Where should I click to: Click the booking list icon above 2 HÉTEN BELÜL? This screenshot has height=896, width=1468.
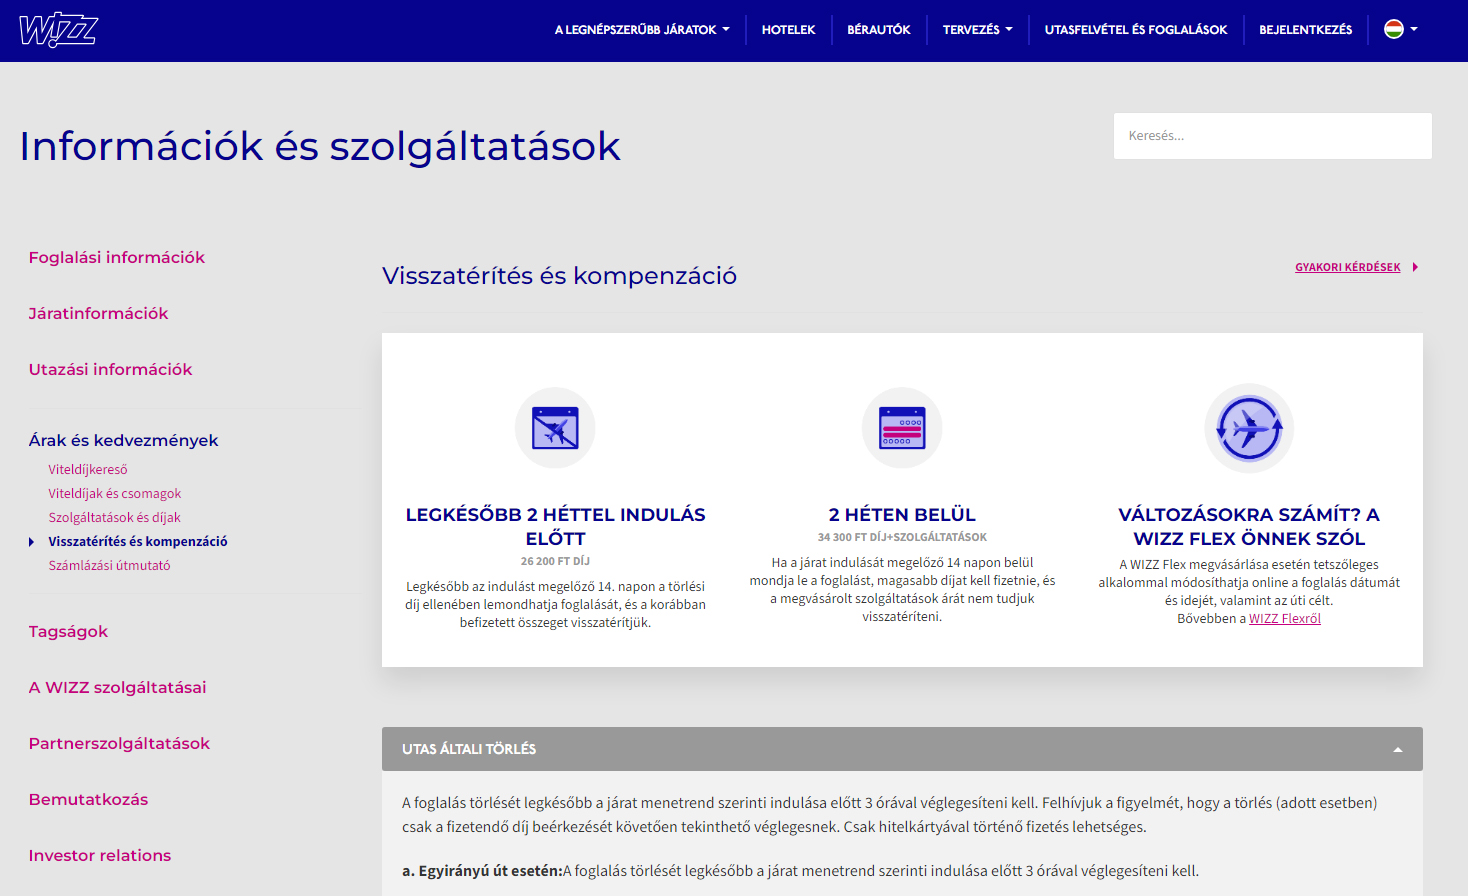coord(902,427)
